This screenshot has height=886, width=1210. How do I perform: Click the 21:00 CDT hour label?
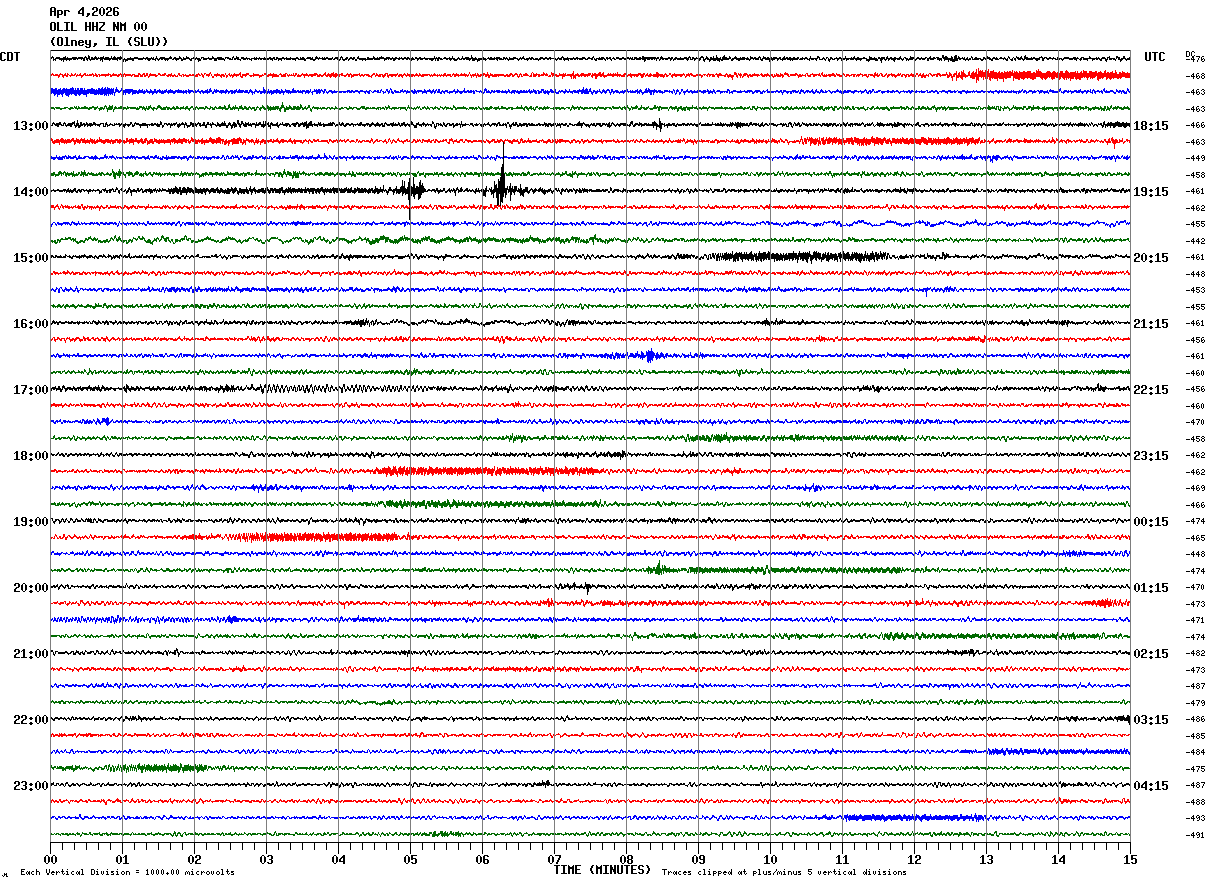click(x=30, y=654)
